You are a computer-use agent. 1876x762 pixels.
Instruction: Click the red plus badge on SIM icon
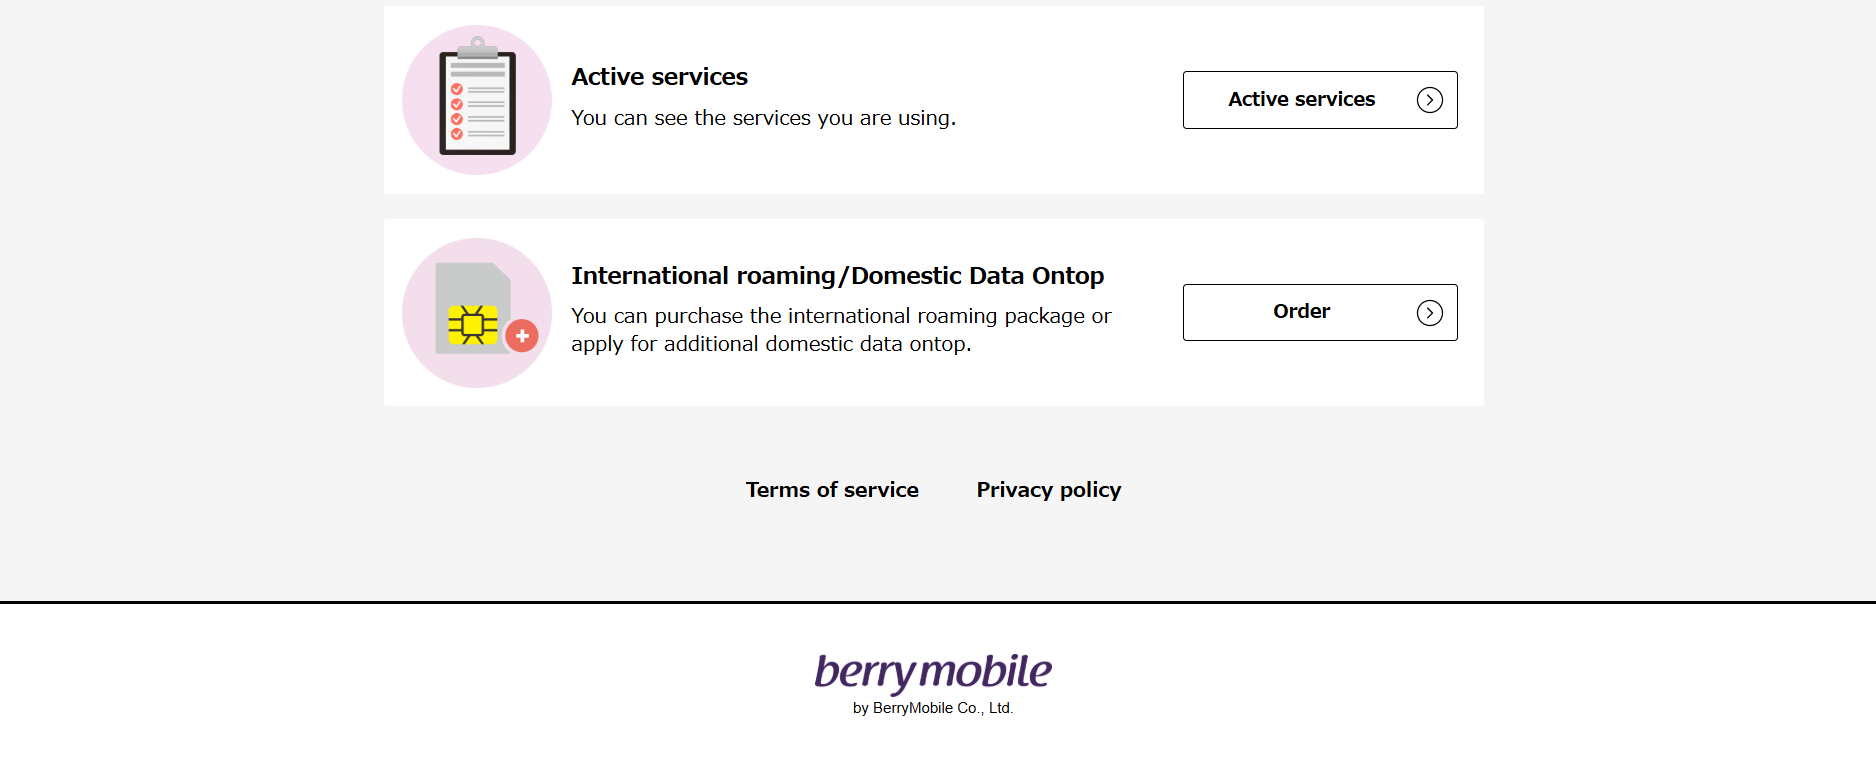coord(522,336)
